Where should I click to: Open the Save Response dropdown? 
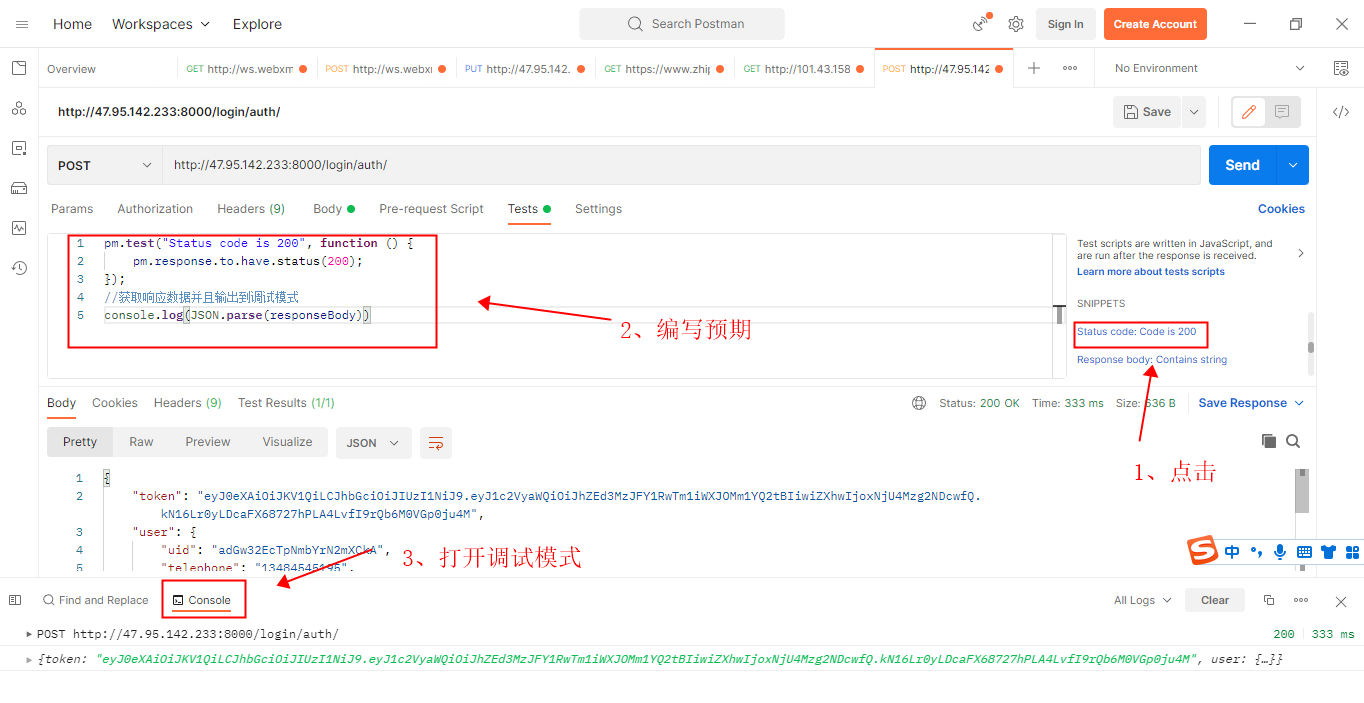[1251, 403]
